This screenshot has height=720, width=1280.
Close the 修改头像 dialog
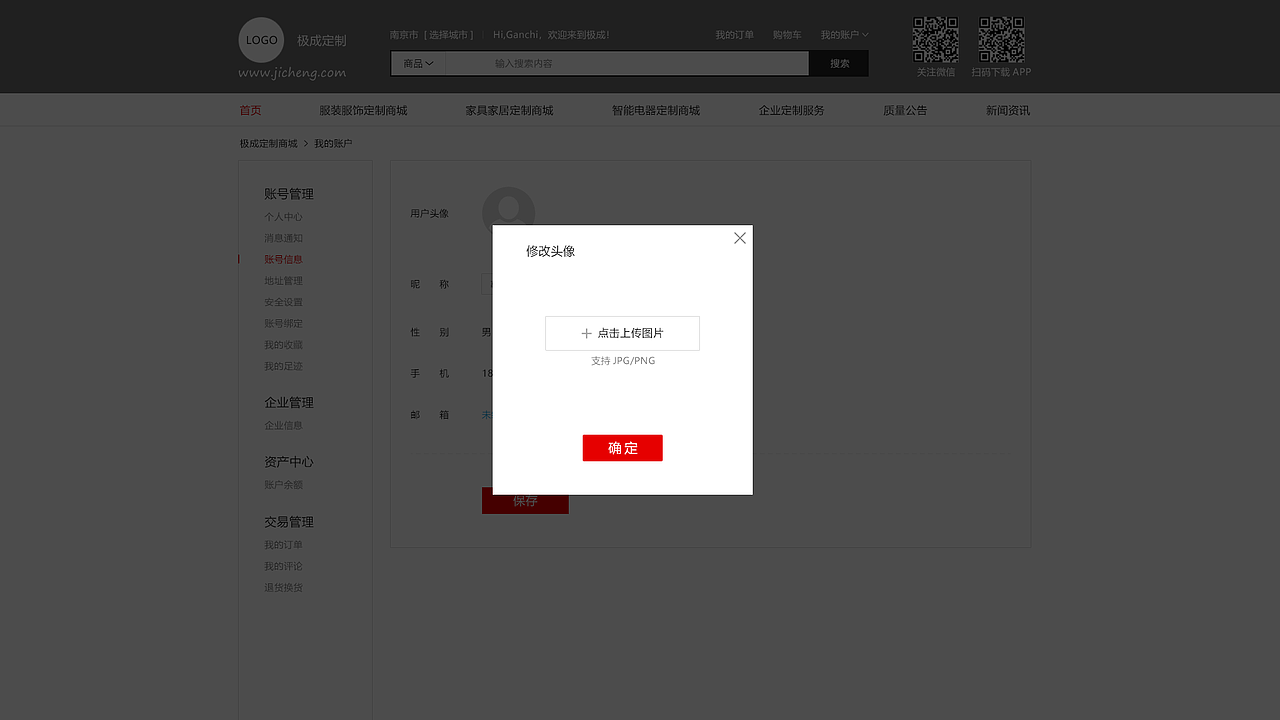(739, 238)
